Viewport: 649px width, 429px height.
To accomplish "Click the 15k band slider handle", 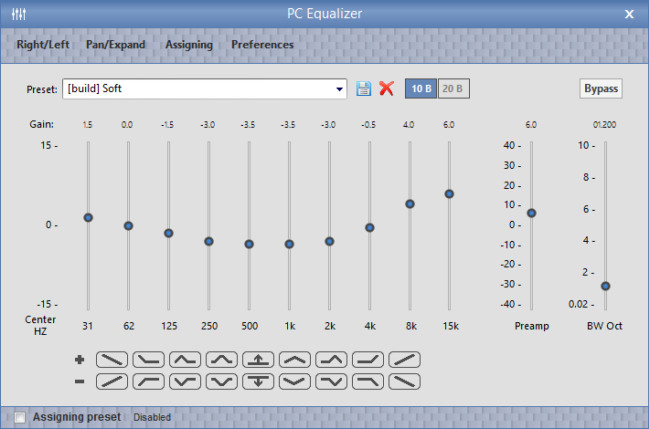I will pyautogui.click(x=449, y=194).
